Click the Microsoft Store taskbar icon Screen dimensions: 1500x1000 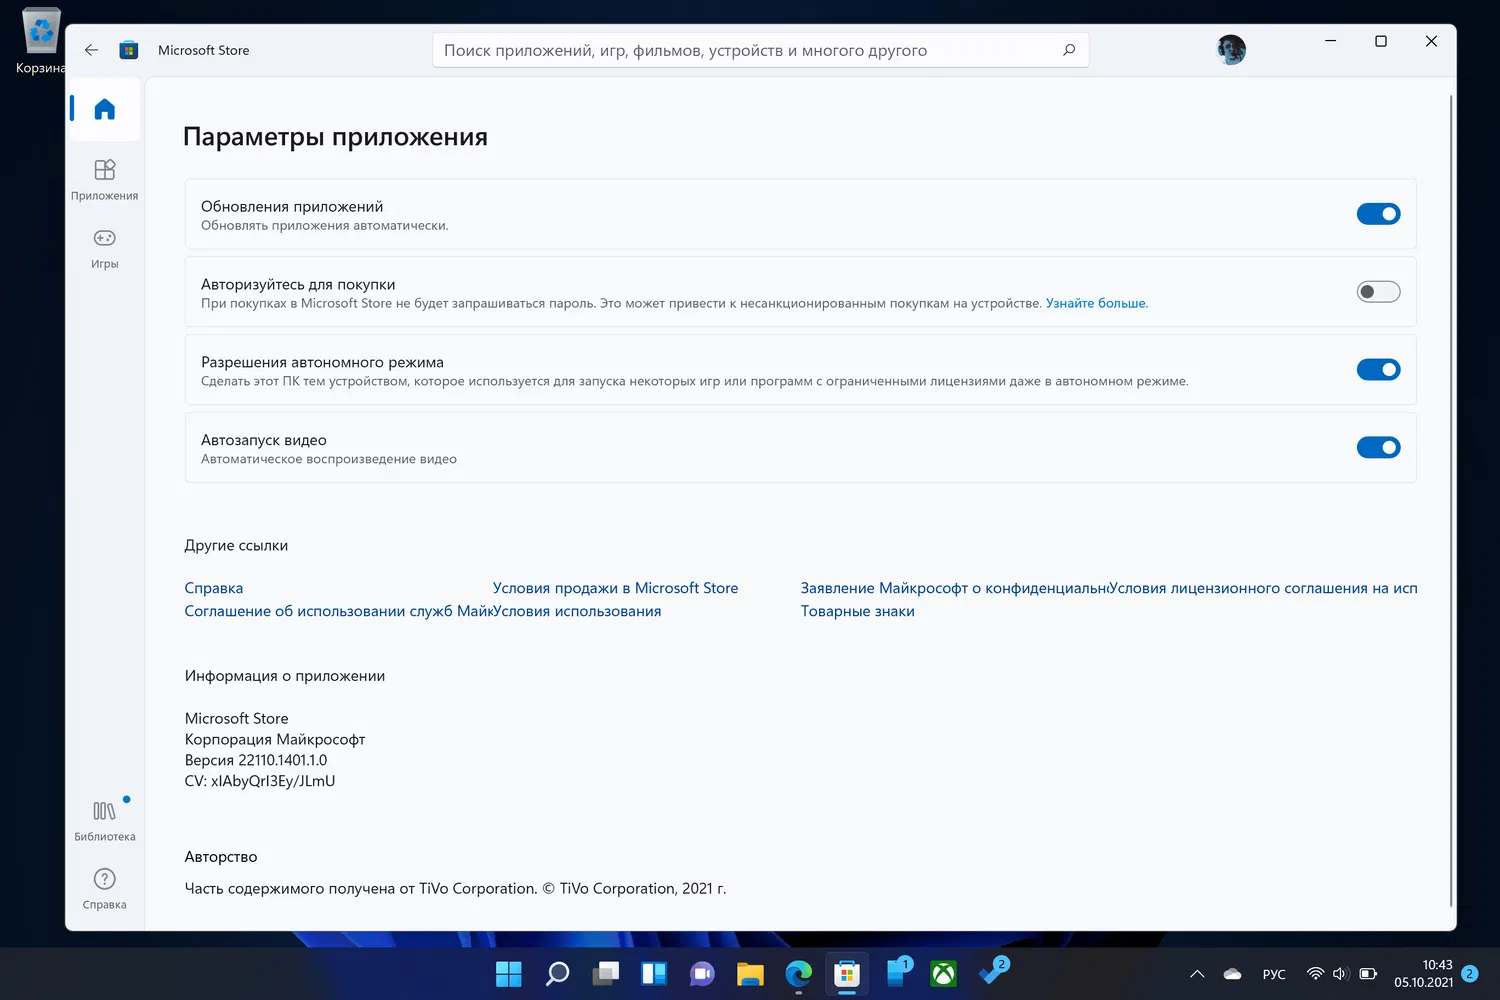coord(847,973)
